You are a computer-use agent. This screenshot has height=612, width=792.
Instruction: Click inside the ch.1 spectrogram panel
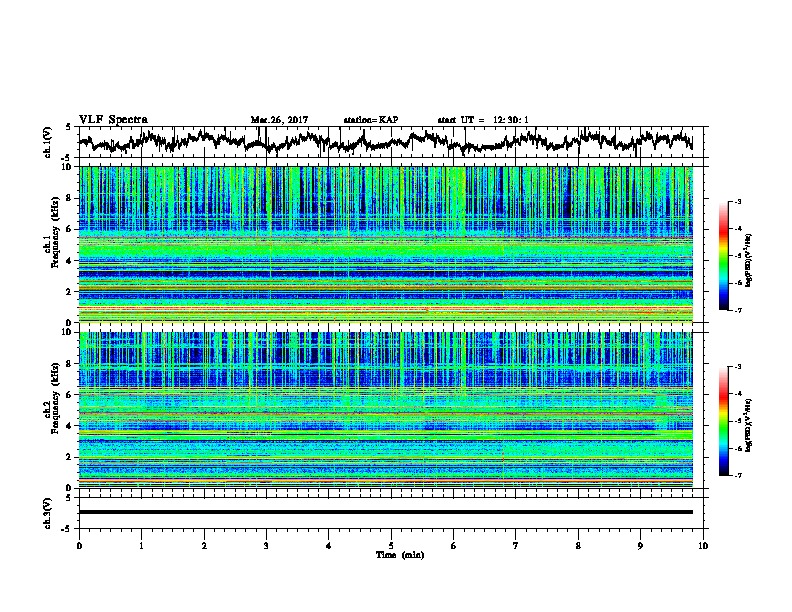(386, 244)
